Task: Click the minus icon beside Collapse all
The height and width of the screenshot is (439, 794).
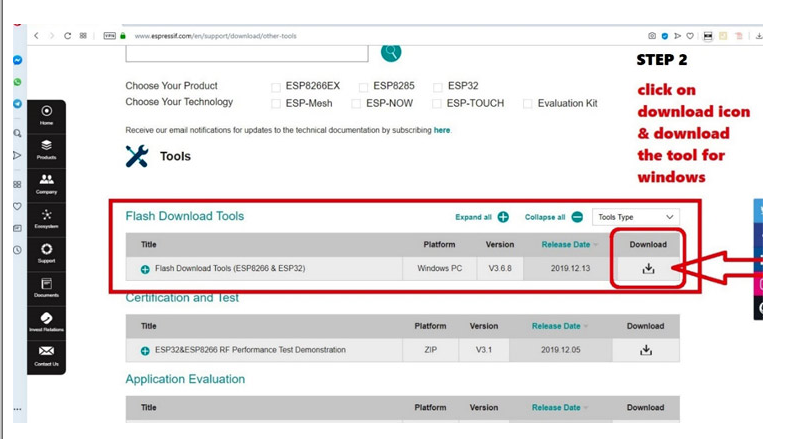Action: [577, 217]
